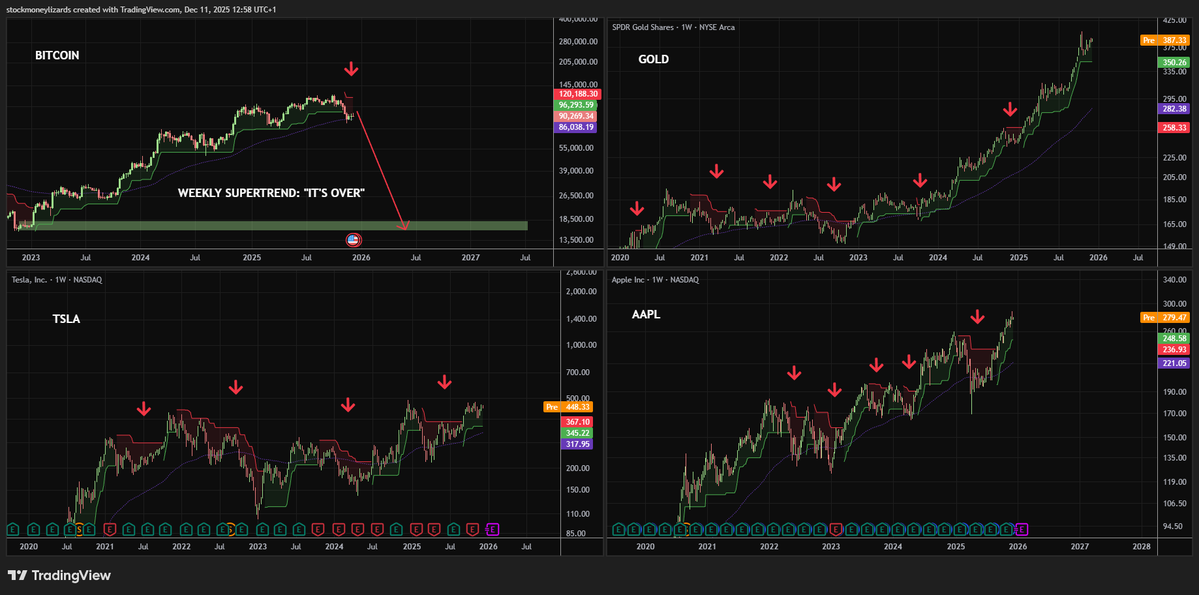Click 2028 on the Apple time axis
Viewport: 1199px width, 595px height.
[x=1141, y=547]
